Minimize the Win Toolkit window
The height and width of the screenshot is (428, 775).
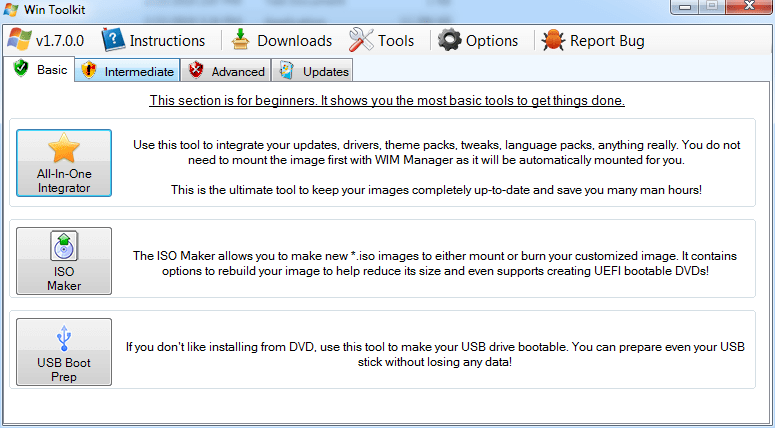click(x=685, y=6)
